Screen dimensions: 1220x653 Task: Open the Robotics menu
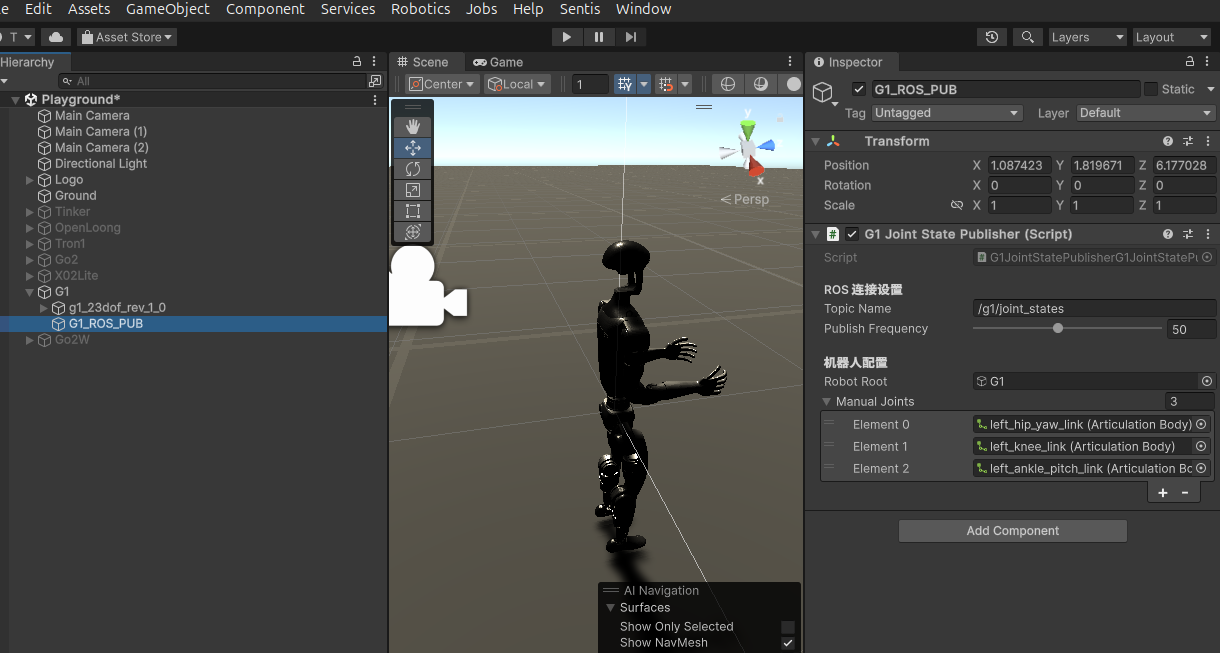pyautogui.click(x=420, y=9)
